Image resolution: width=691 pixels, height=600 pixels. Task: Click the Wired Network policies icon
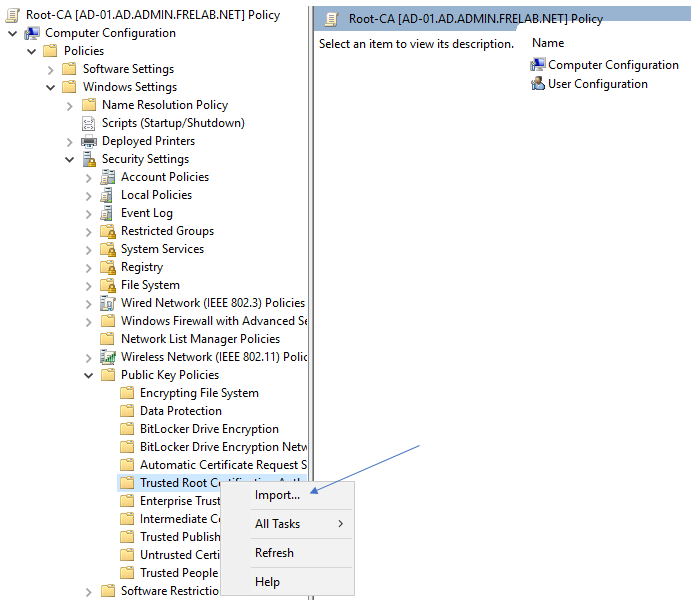pos(108,303)
